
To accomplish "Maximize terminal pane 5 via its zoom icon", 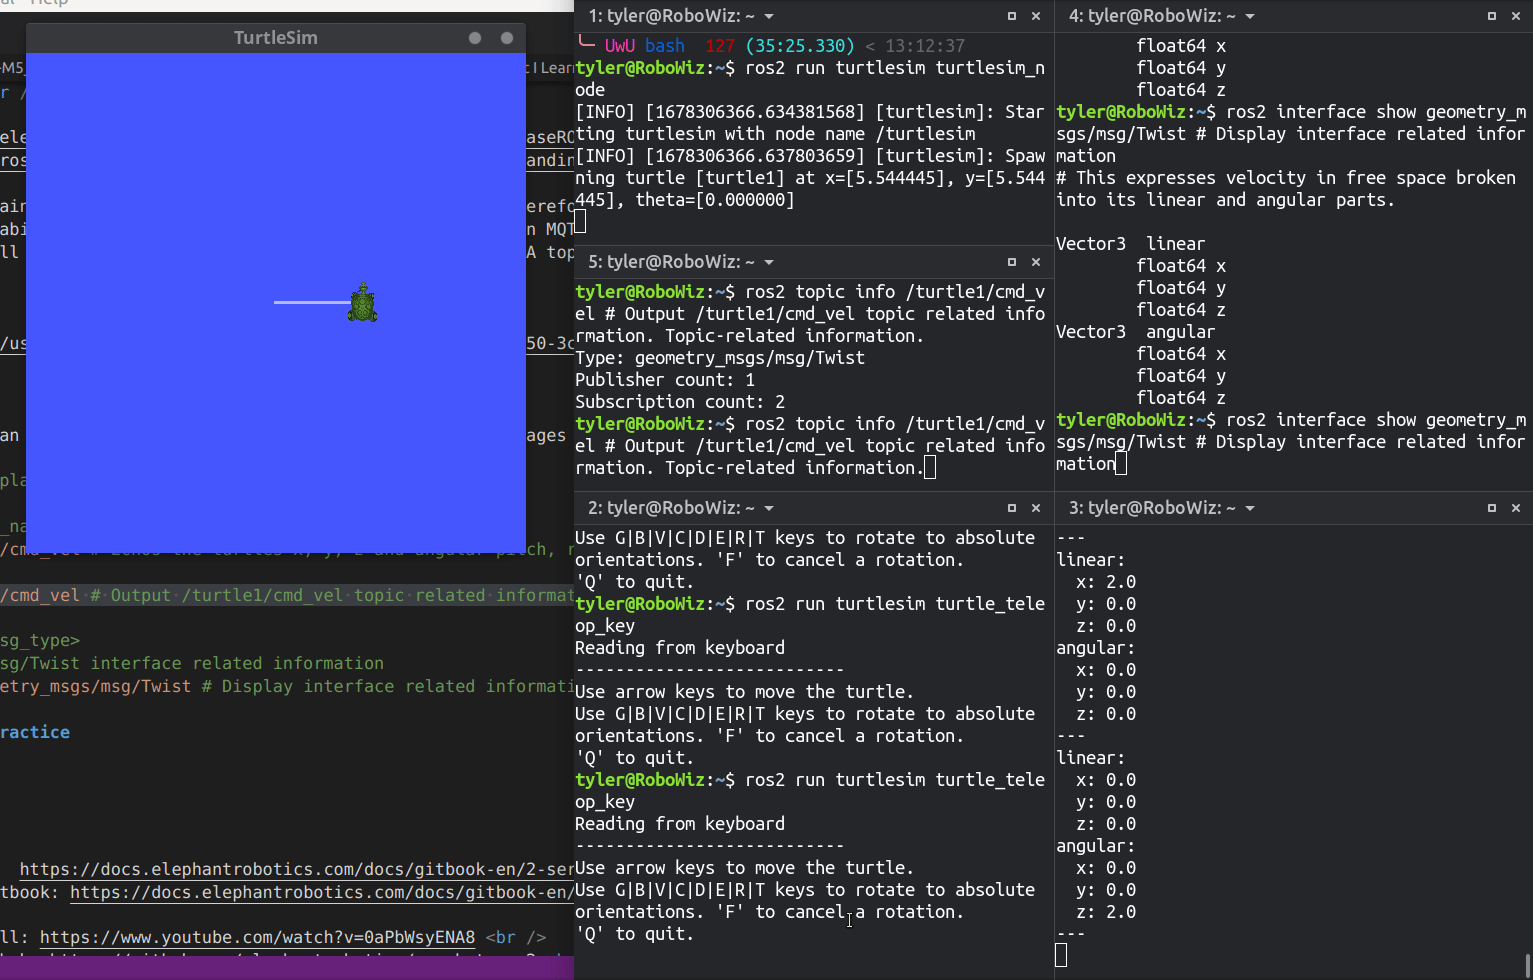I will (1011, 262).
